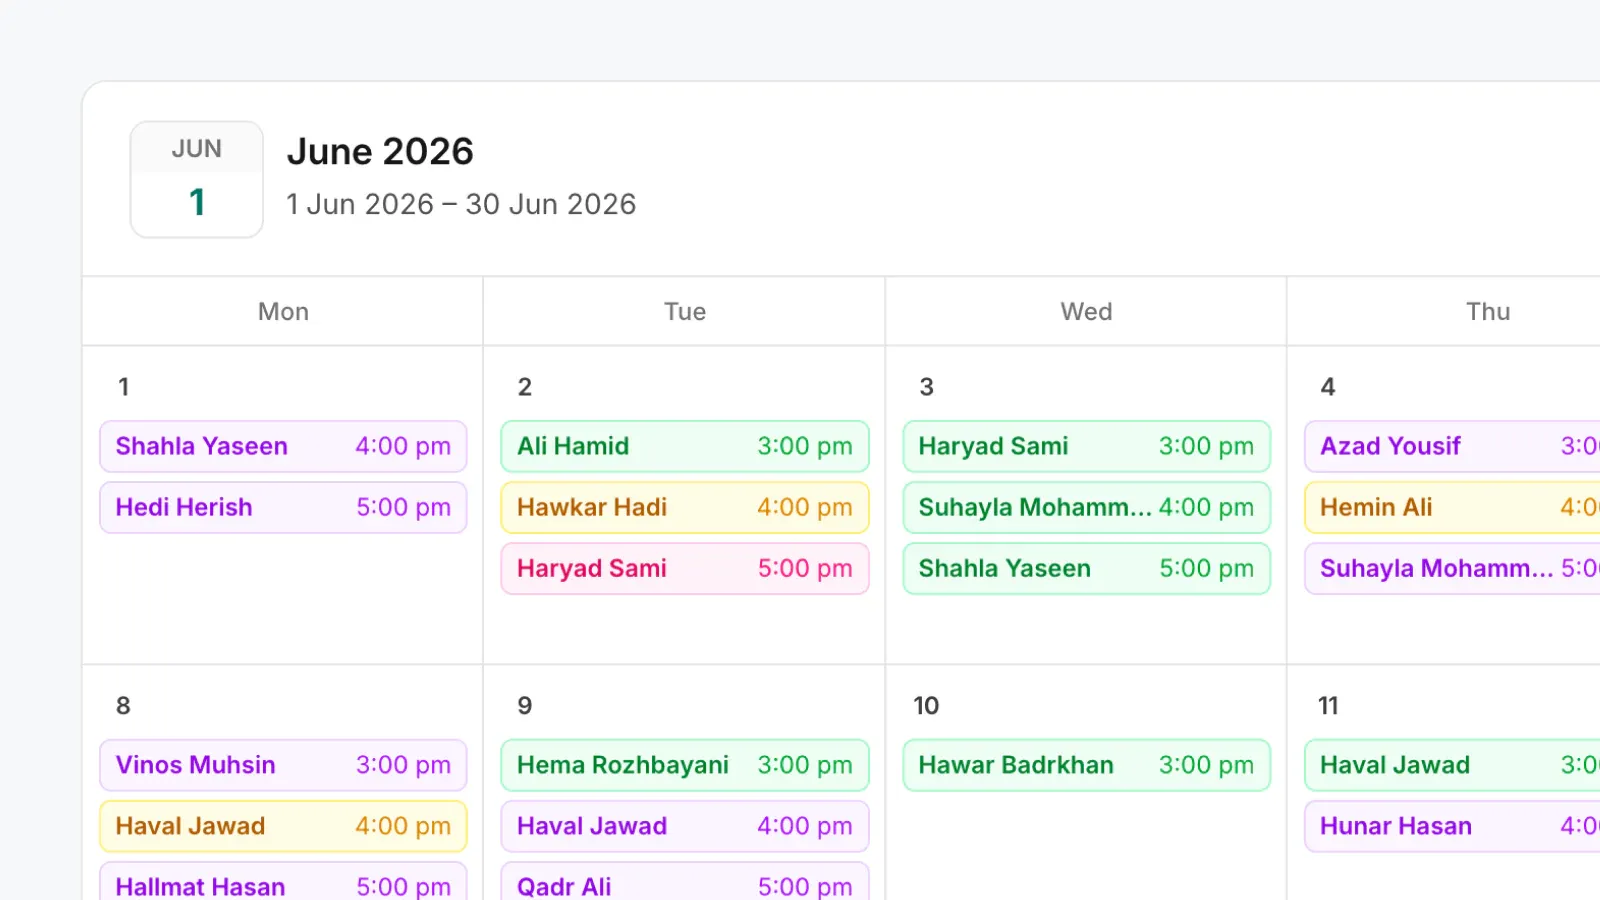1600x900 pixels.
Task: Select Ali Hamid 3:00 pm appointment
Action: coord(685,446)
